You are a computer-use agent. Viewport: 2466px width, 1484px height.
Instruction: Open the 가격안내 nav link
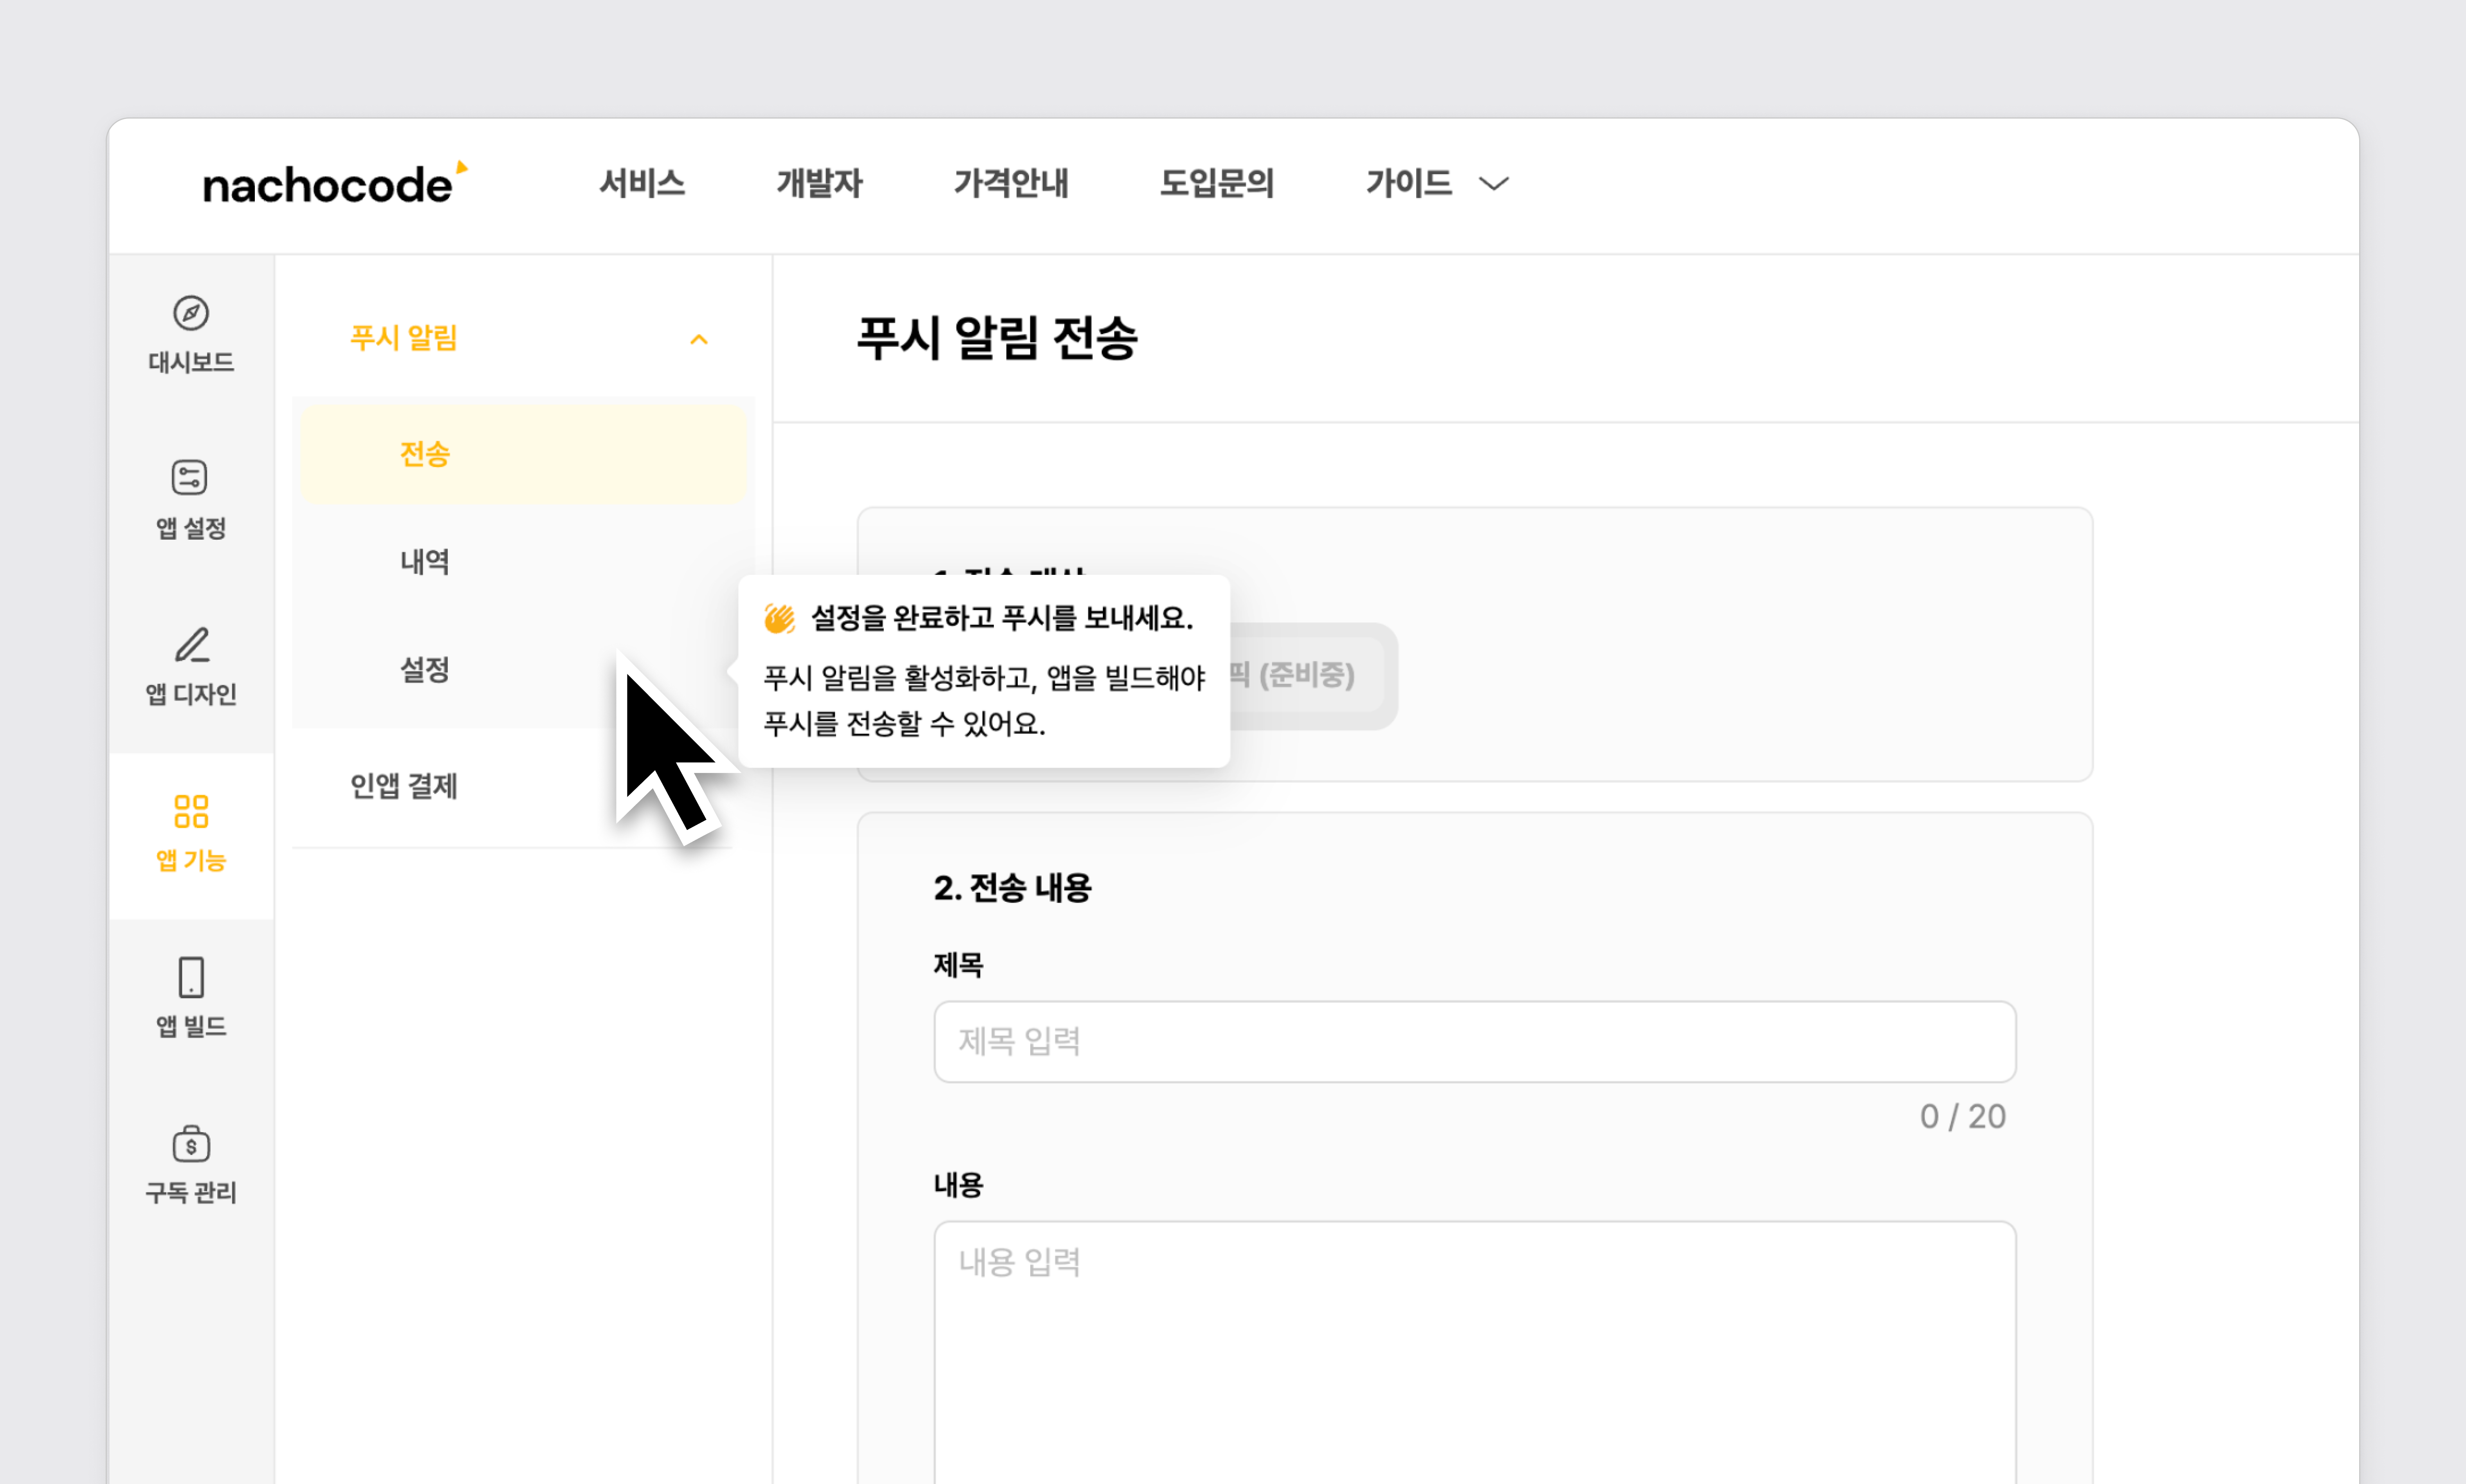tap(1011, 184)
